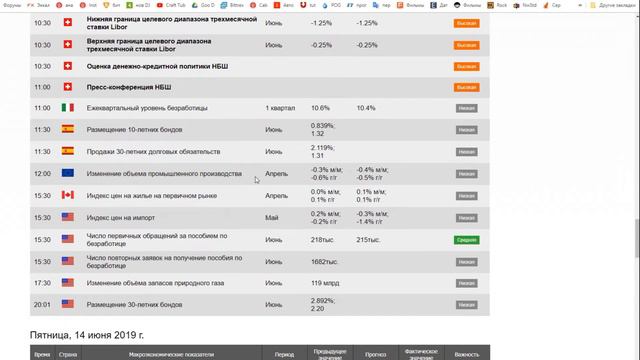640x360 pixels.
Task: Click US flag in natural gas reserves row
Action: (68, 282)
